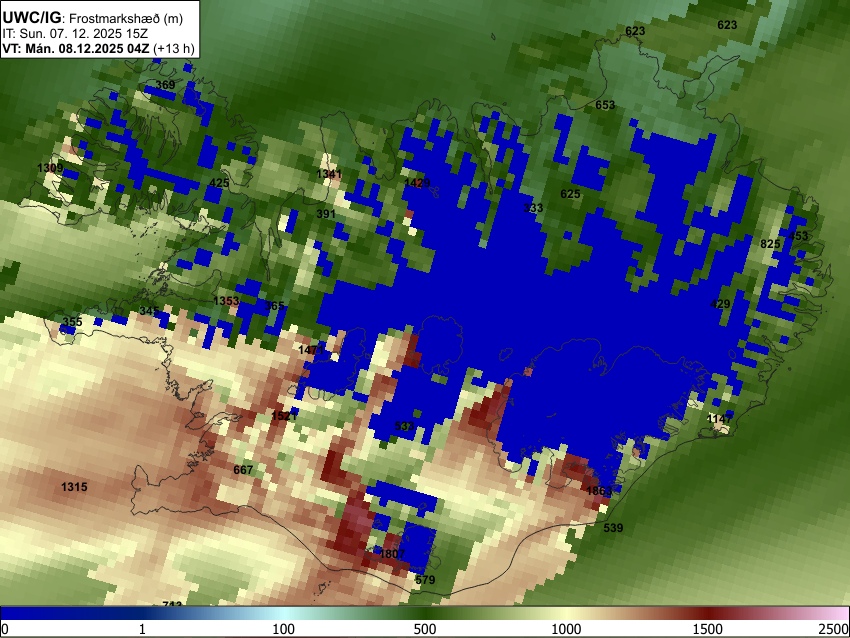Click the 453 value on the map

[798, 235]
